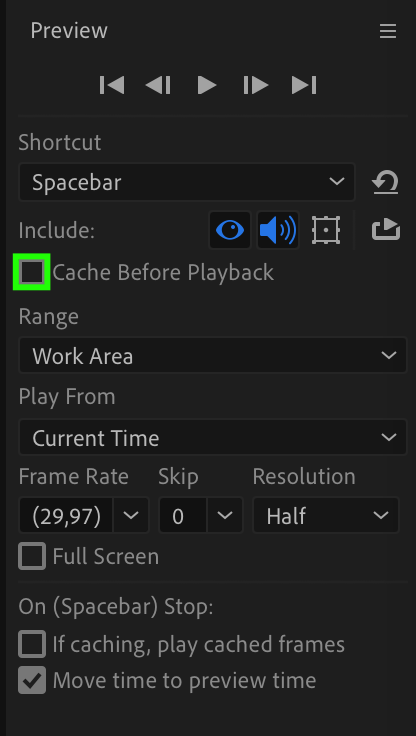
Task: Open the Preview panel menu
Action: click(388, 31)
